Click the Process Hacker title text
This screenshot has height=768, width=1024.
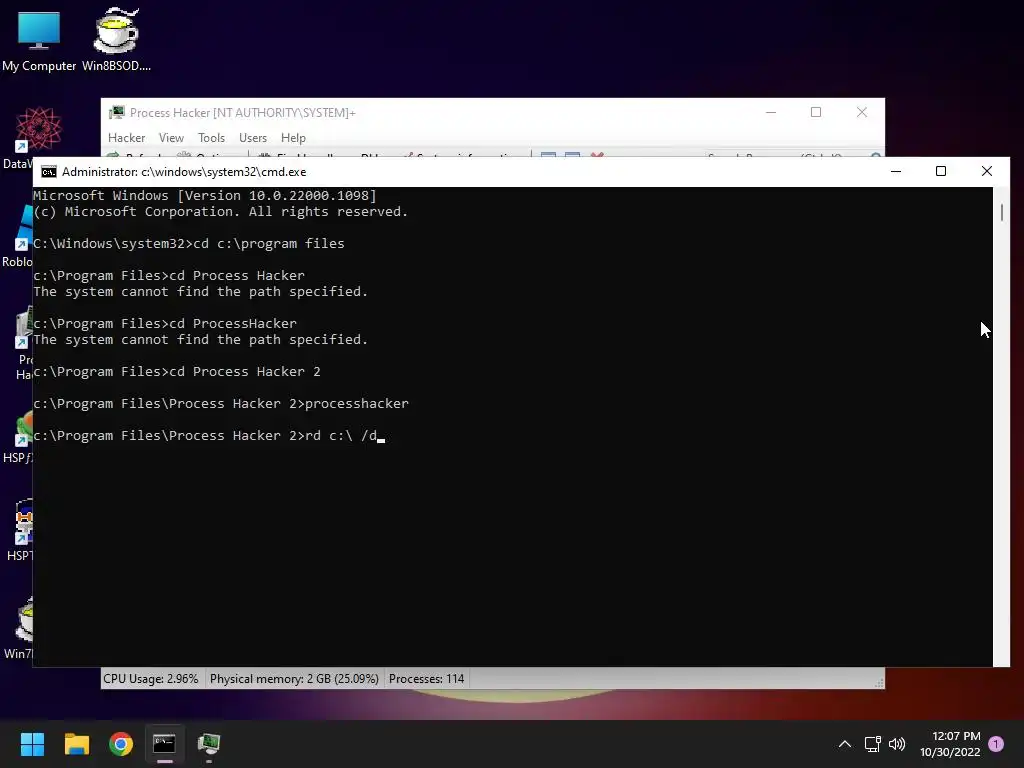[242, 113]
